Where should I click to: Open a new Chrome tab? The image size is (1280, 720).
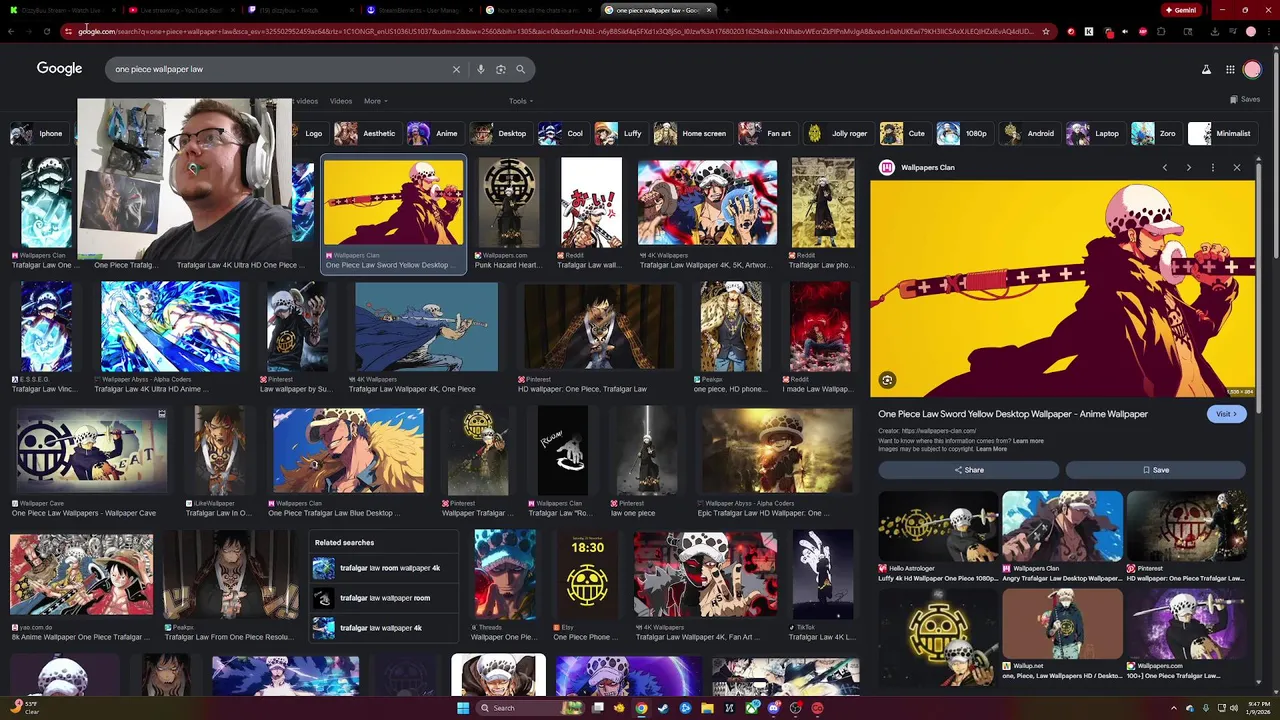pyautogui.click(x=726, y=10)
